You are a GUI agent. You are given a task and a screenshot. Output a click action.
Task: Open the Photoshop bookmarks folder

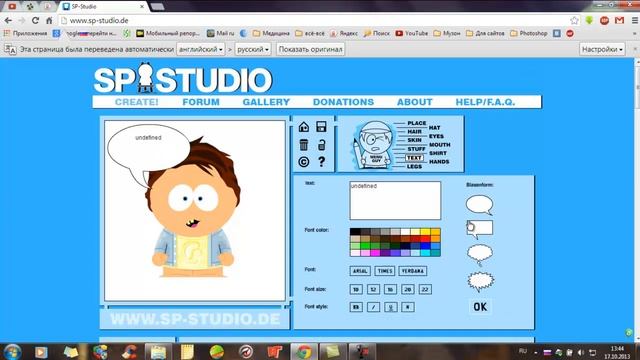coord(529,33)
